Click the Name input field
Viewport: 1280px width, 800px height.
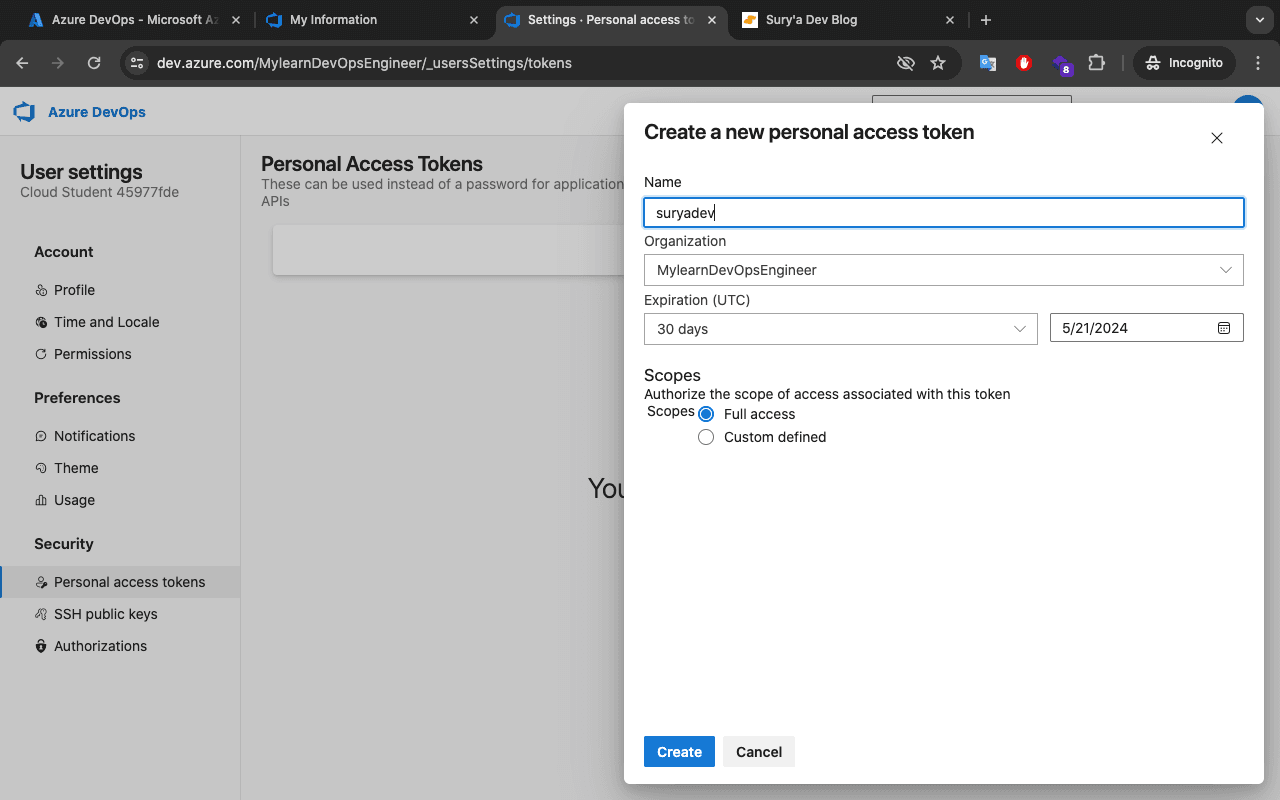pyautogui.click(x=944, y=212)
